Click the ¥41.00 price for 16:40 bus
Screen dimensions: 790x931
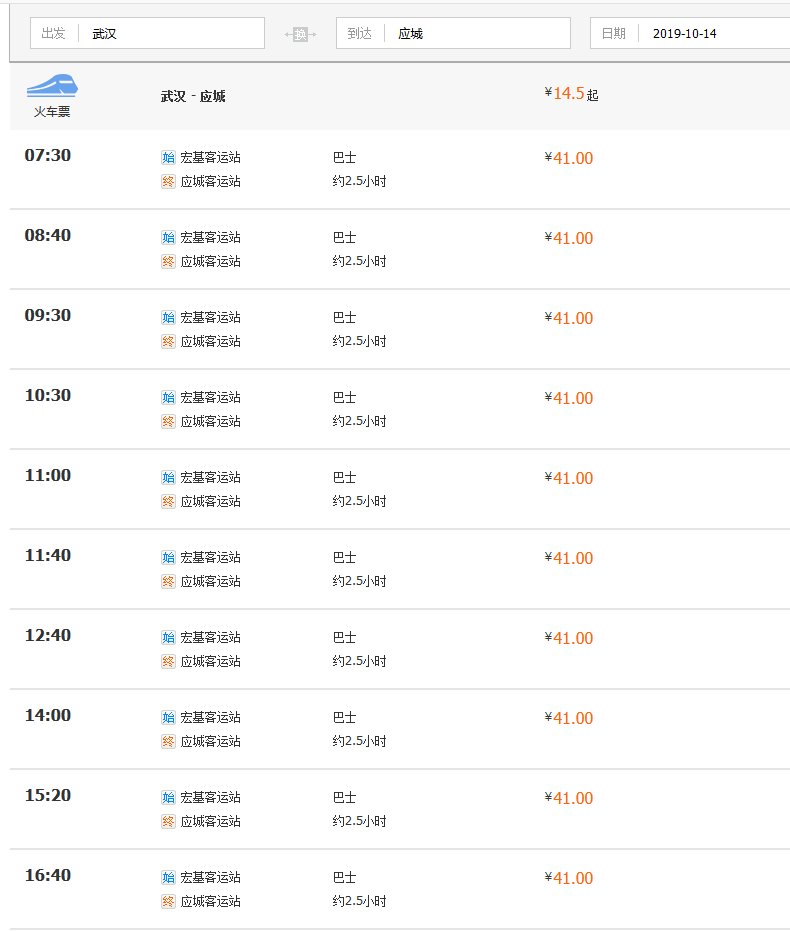[x=569, y=878]
